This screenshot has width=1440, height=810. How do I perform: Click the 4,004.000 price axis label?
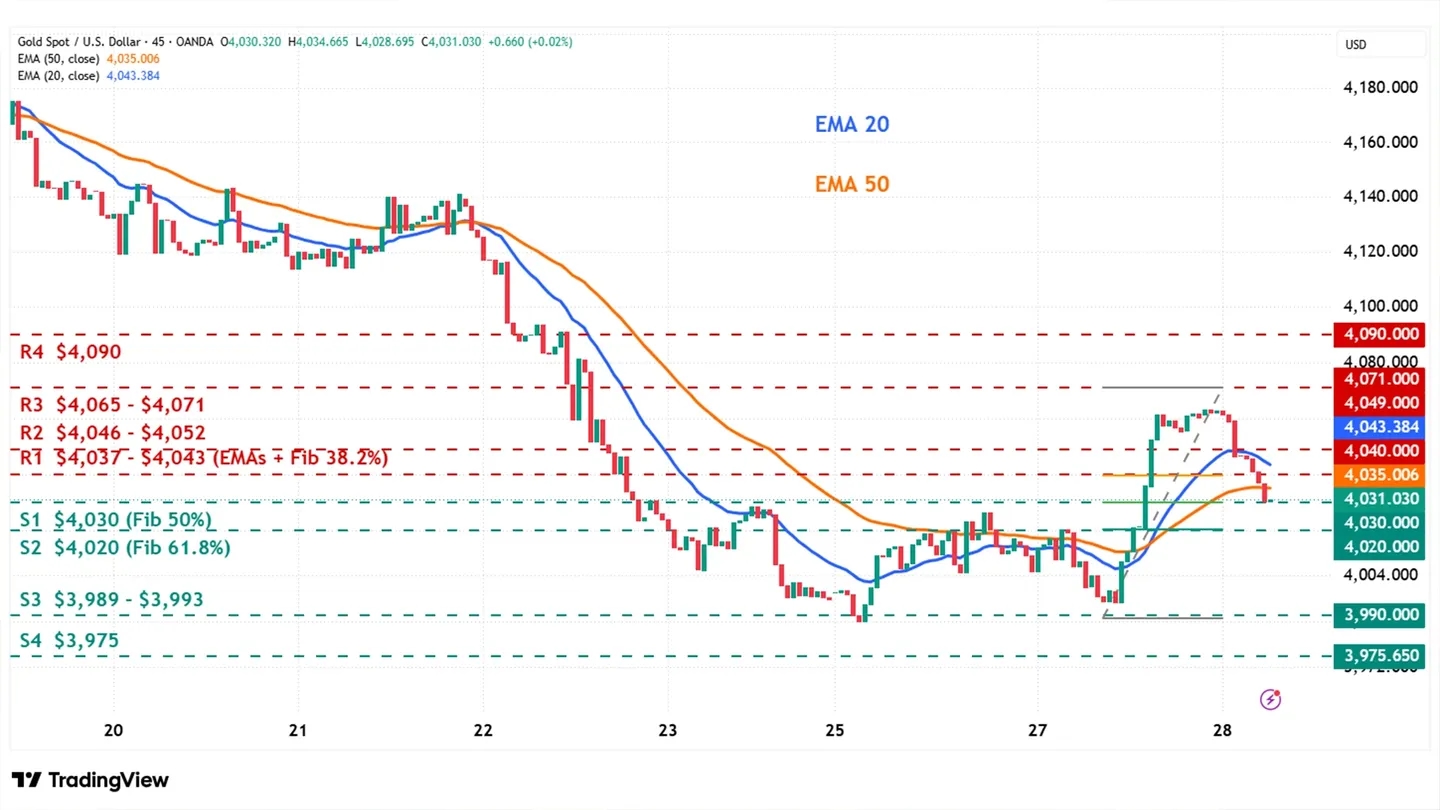1379,575
